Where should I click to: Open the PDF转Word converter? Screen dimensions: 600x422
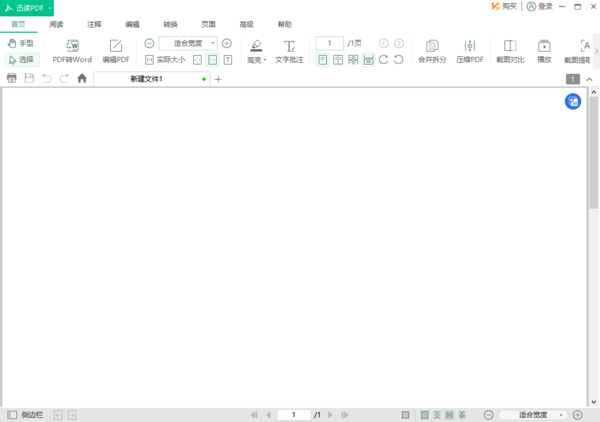[72, 50]
